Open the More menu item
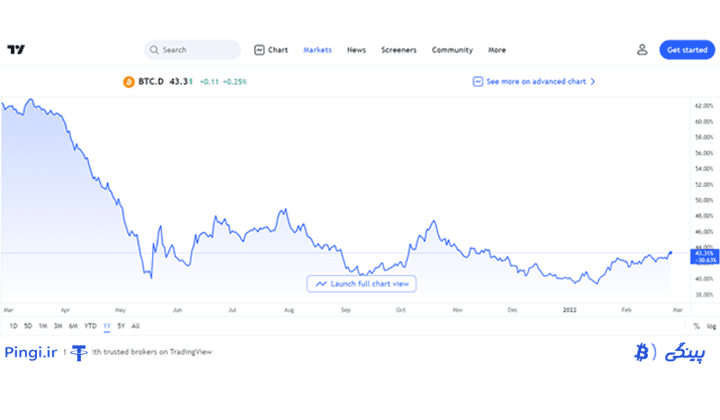 pyautogui.click(x=497, y=50)
